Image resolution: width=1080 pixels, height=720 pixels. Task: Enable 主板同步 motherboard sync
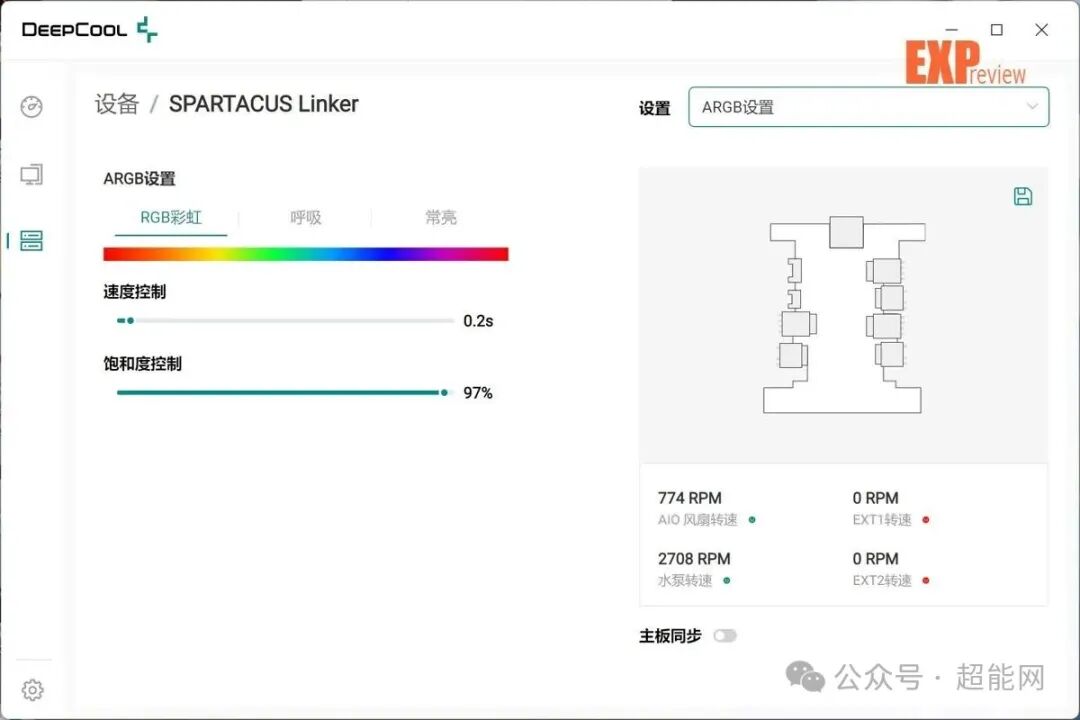pos(725,635)
